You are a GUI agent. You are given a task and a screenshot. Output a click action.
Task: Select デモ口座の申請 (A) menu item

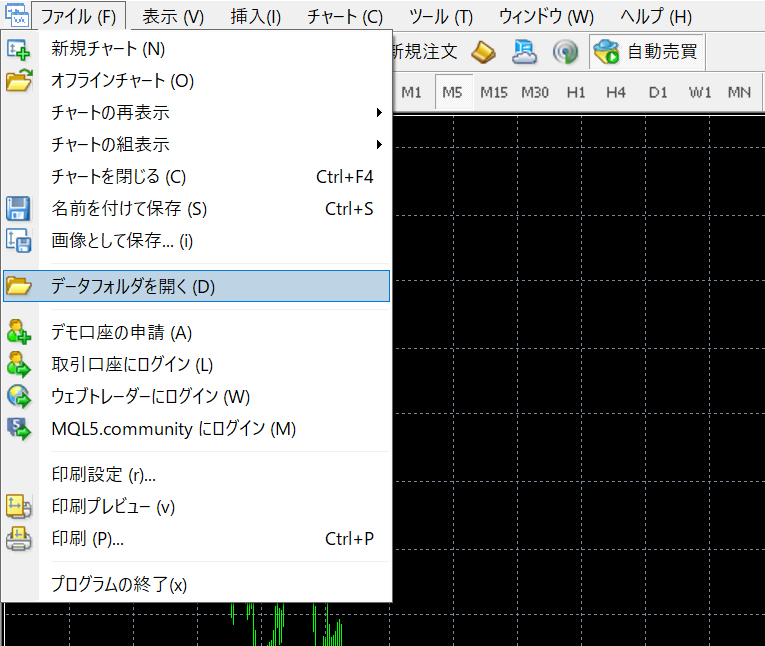196,332
